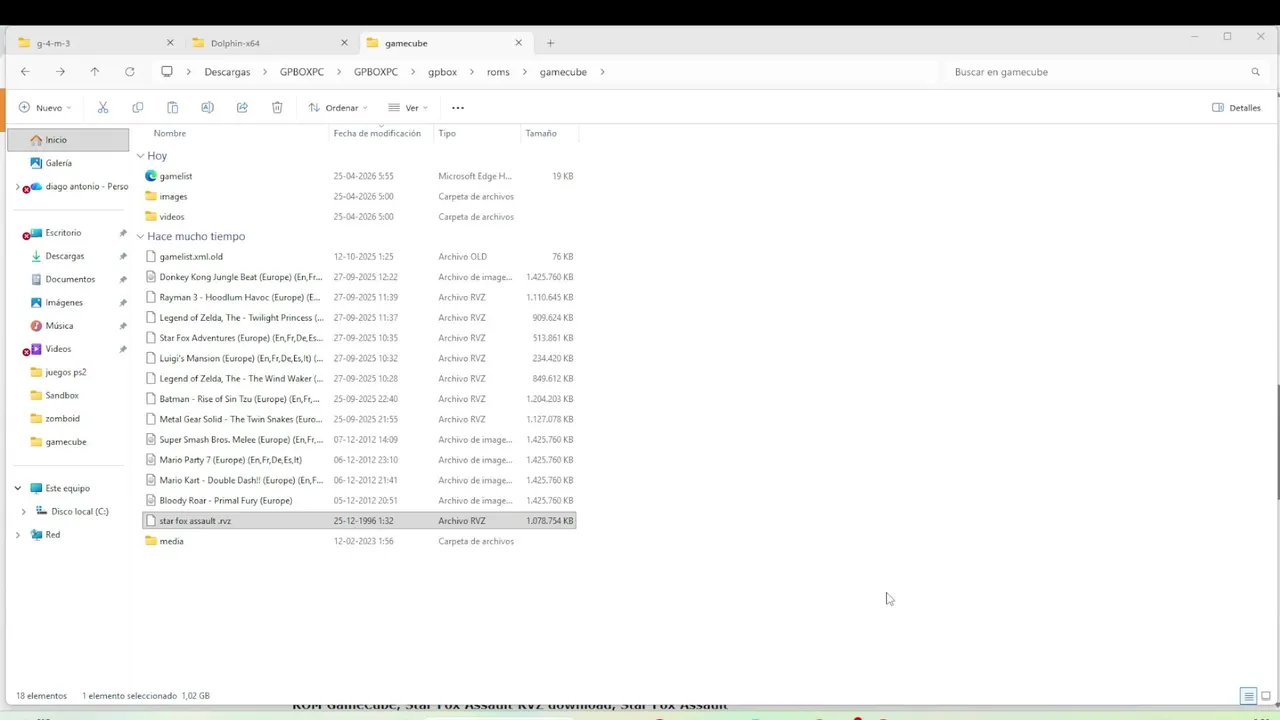Image resolution: width=1280 pixels, height=720 pixels.
Task: Click the Delete trash icon
Action: point(277,107)
